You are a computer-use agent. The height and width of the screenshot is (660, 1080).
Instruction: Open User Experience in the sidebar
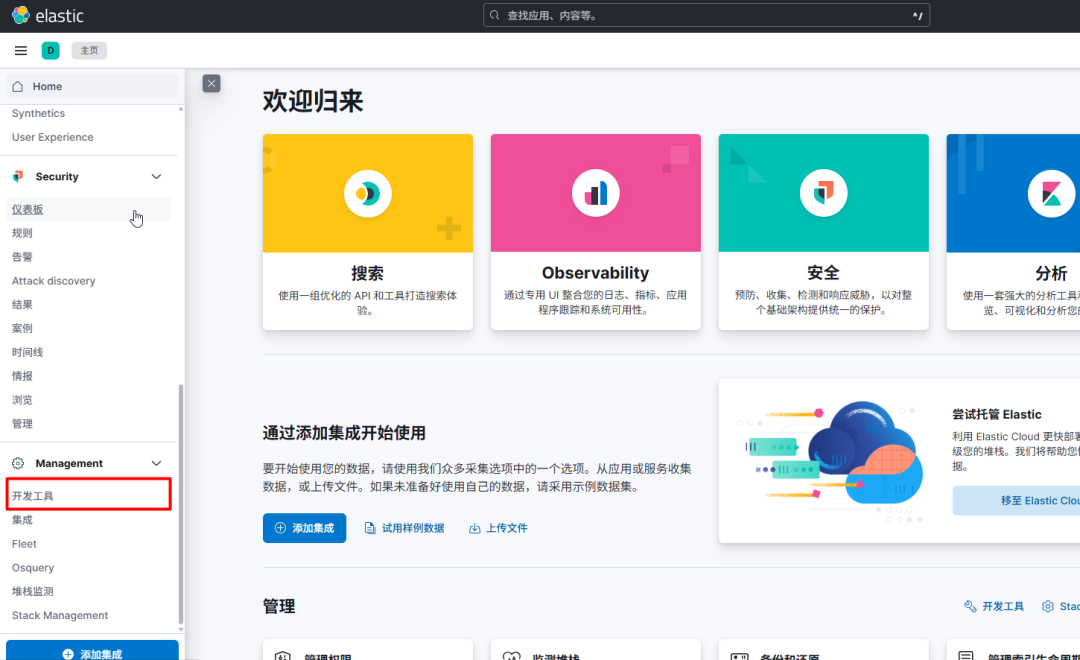[52, 137]
